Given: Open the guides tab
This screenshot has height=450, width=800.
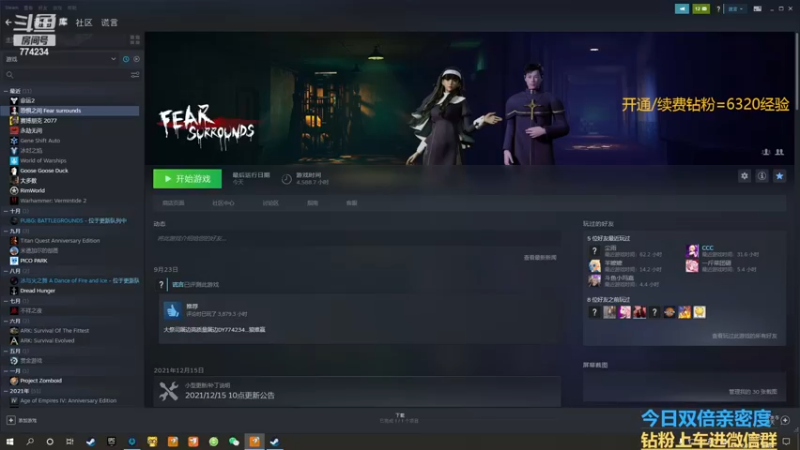Looking at the screenshot, I should (312, 203).
